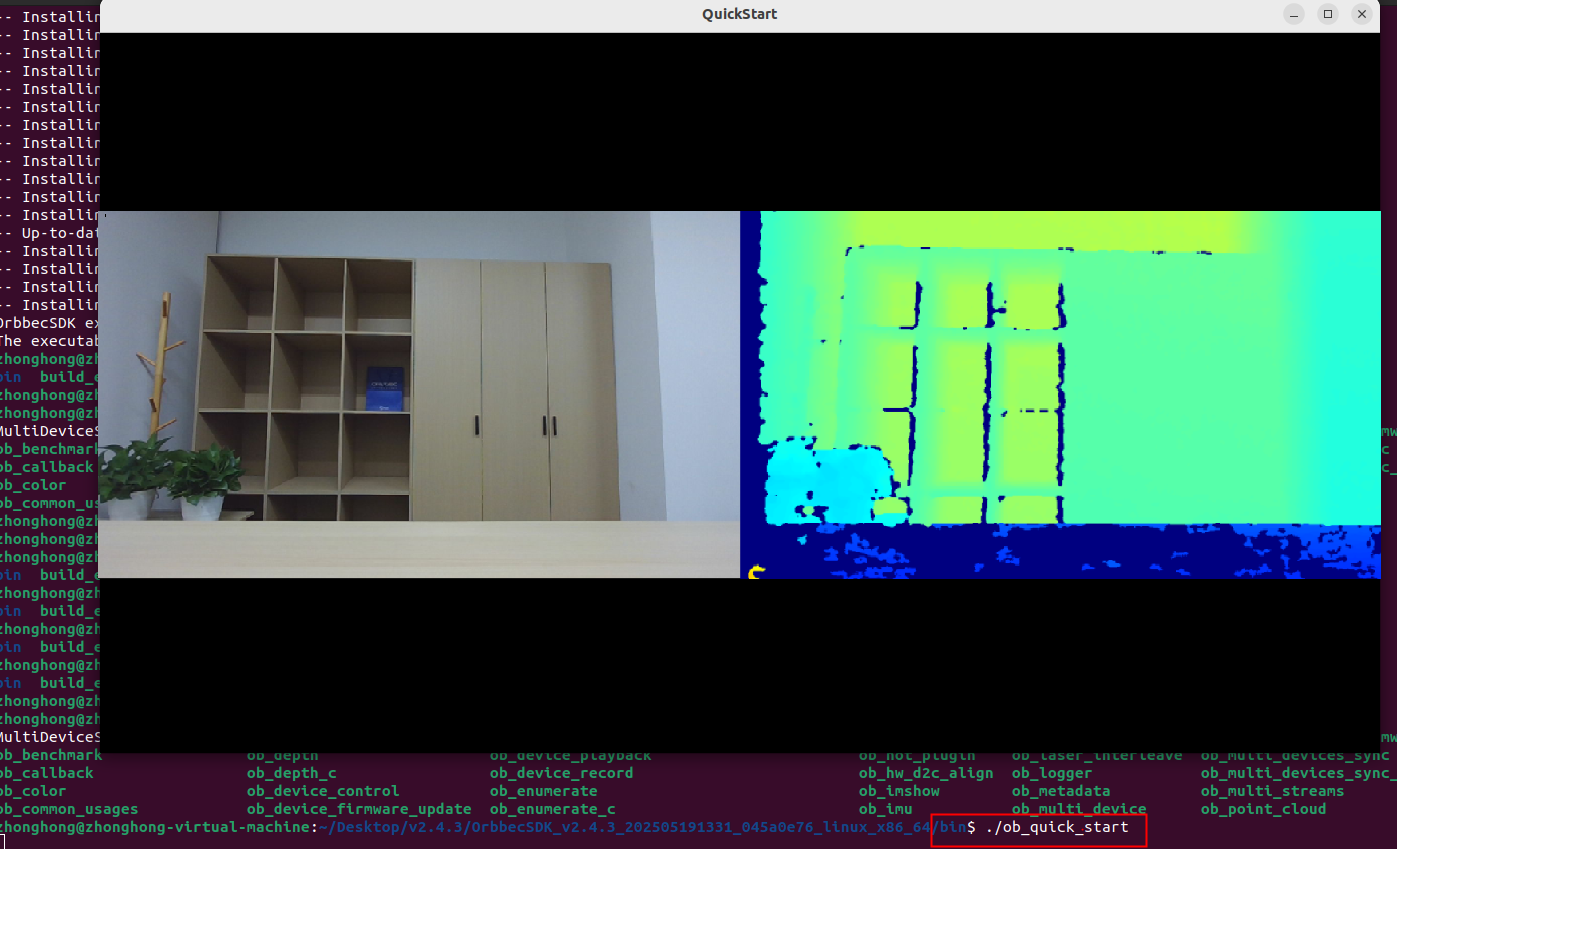This screenshot has height=932, width=1596.
Task: Maximize the QuickStart window
Action: tap(1327, 14)
